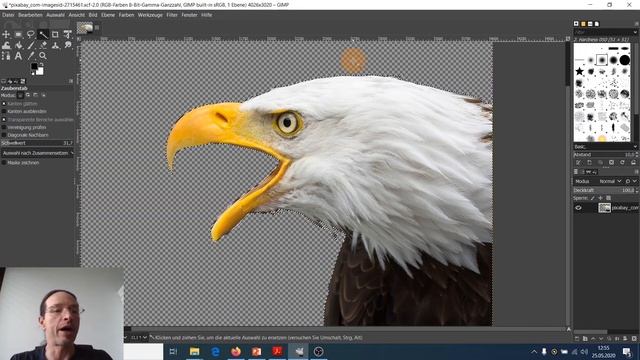Open the Werkzeuge menu

click(x=150, y=15)
